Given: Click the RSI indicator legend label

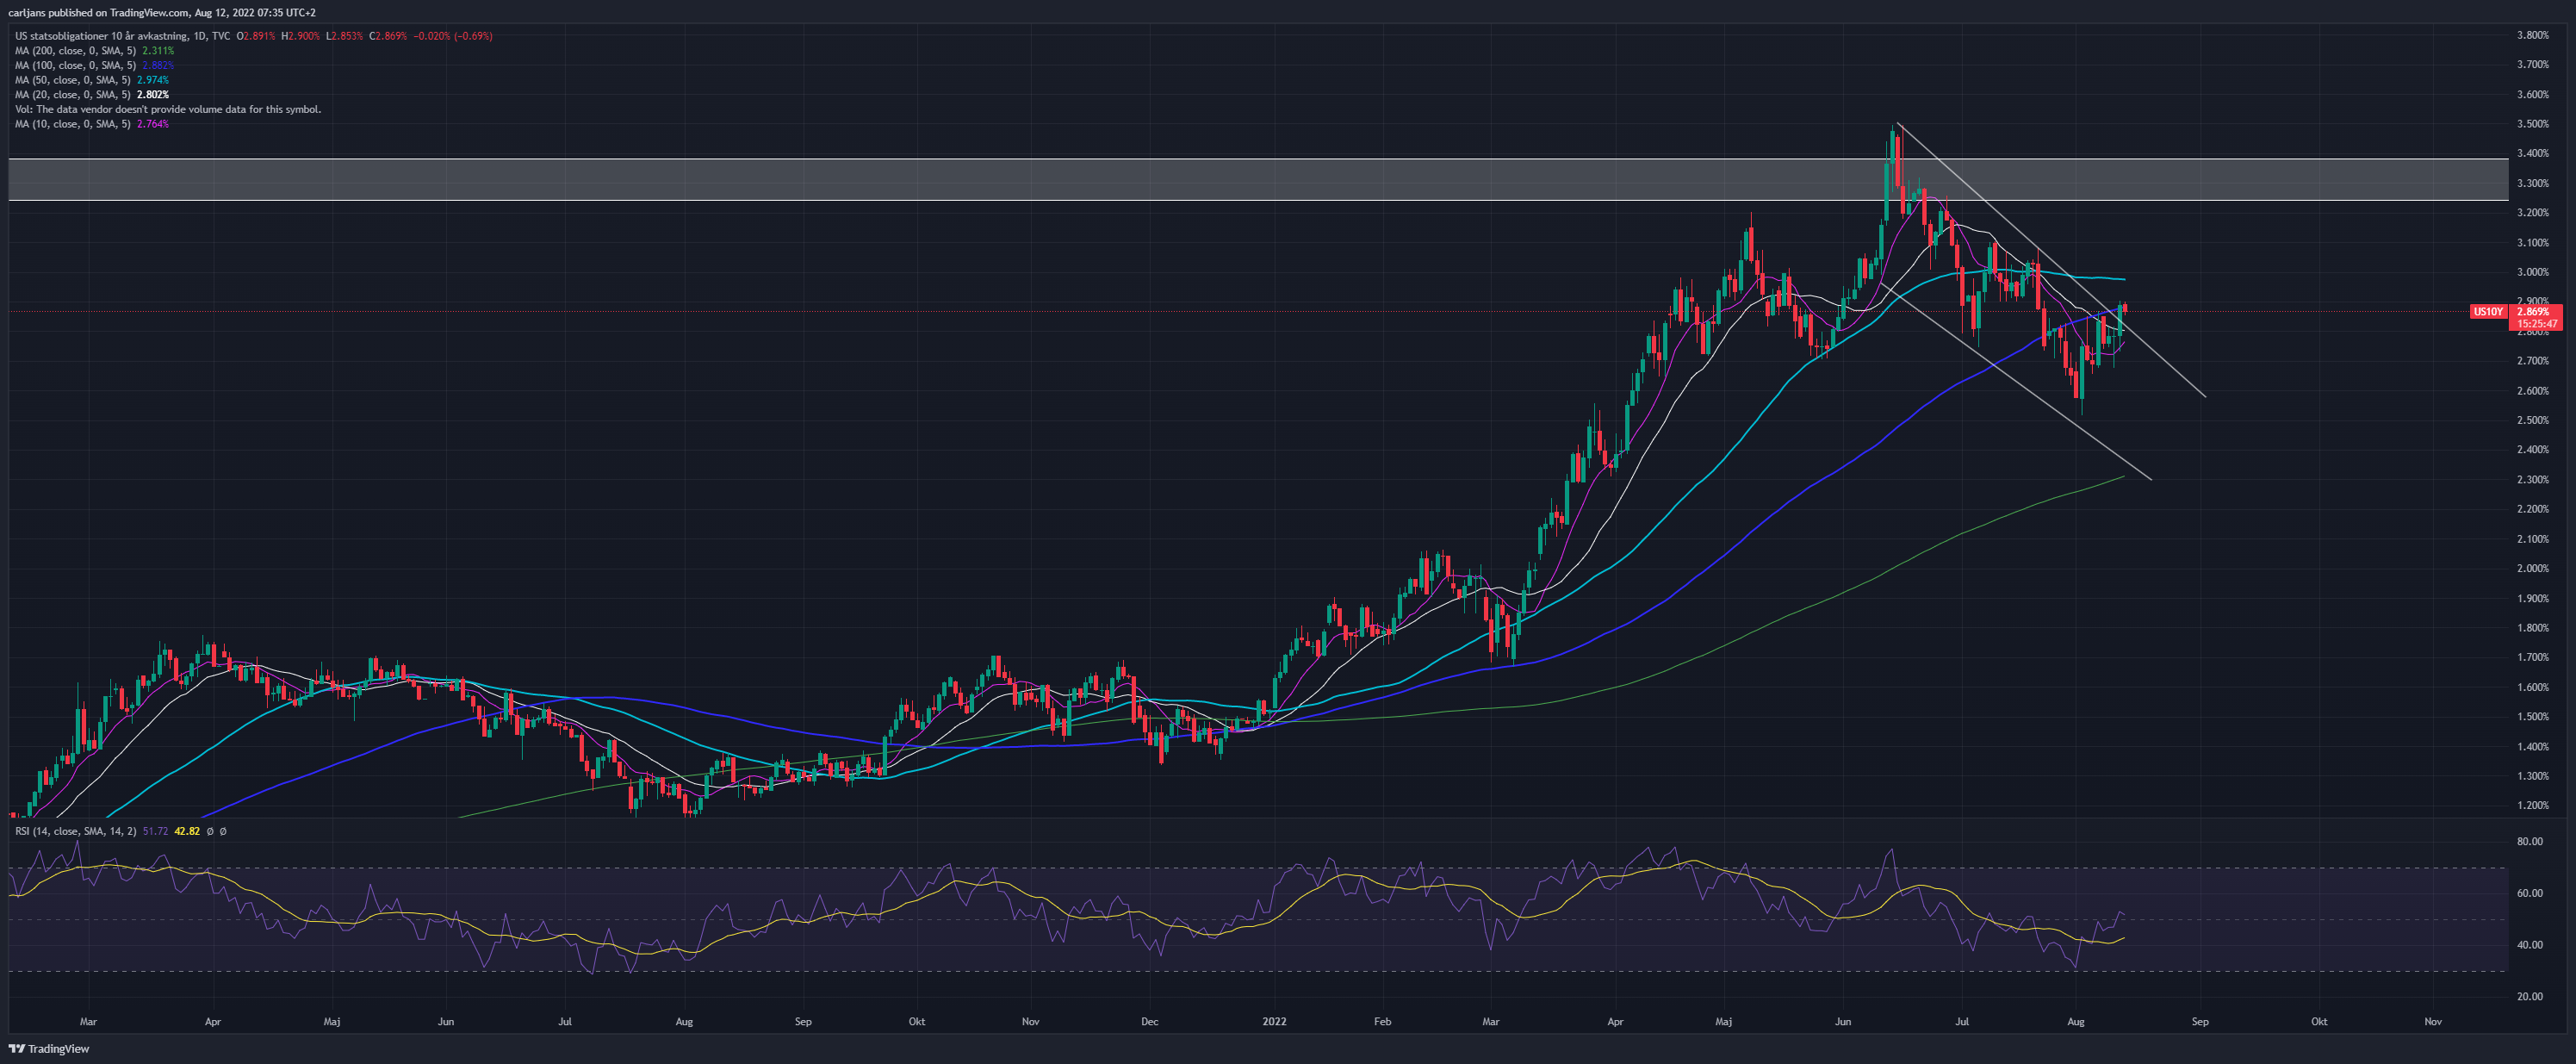Looking at the screenshot, I should (75, 831).
